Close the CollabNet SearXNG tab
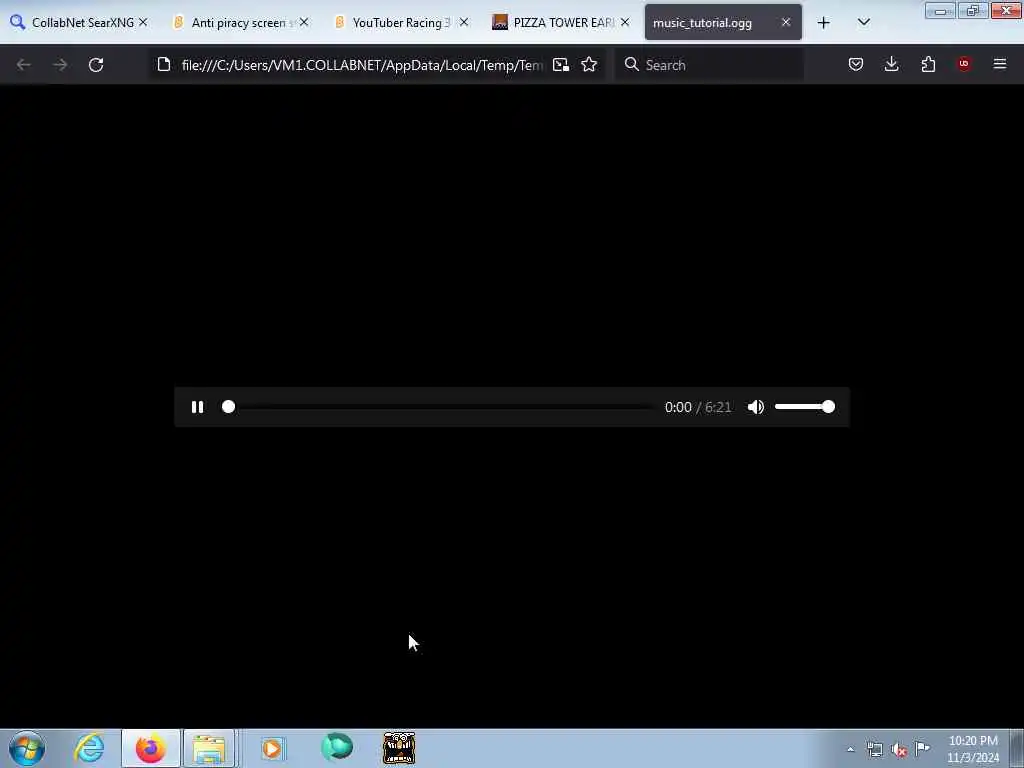This screenshot has height=768, width=1024. click(x=143, y=22)
